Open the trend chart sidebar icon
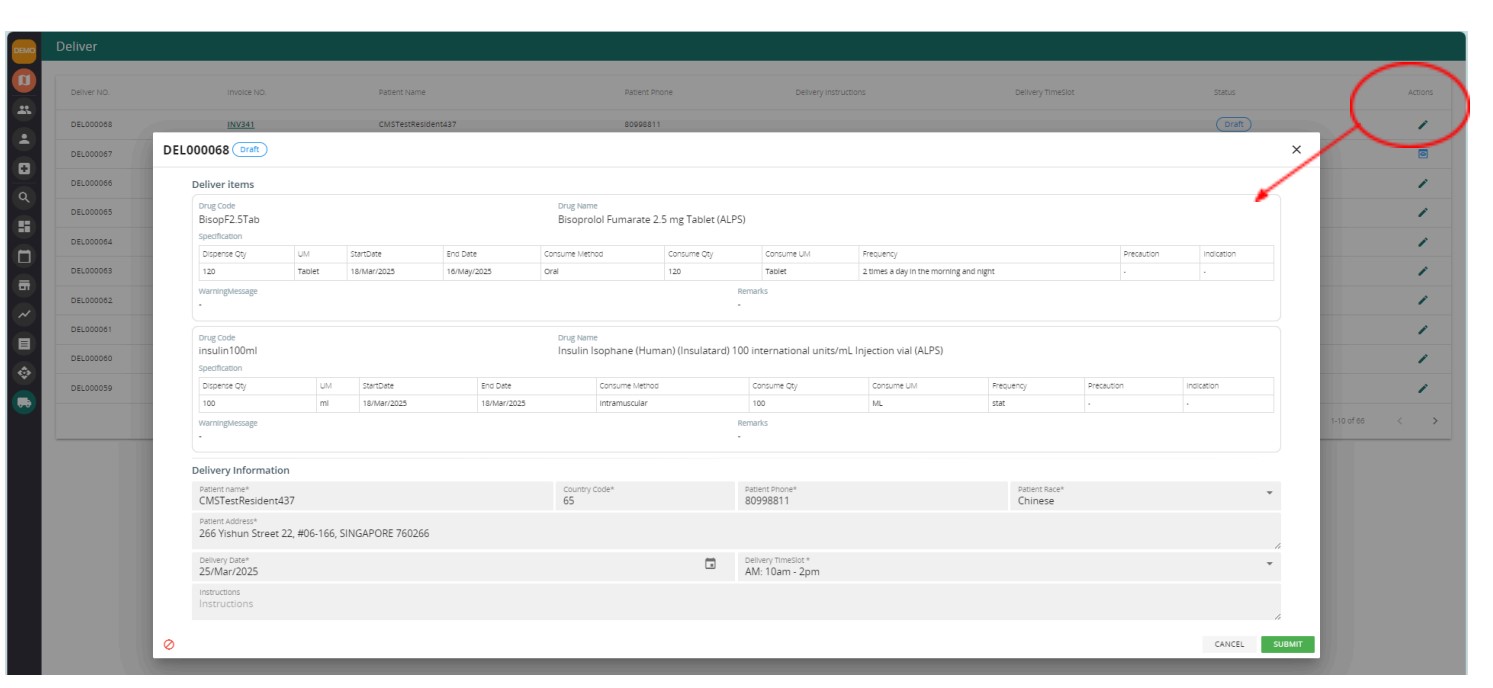 (24, 315)
